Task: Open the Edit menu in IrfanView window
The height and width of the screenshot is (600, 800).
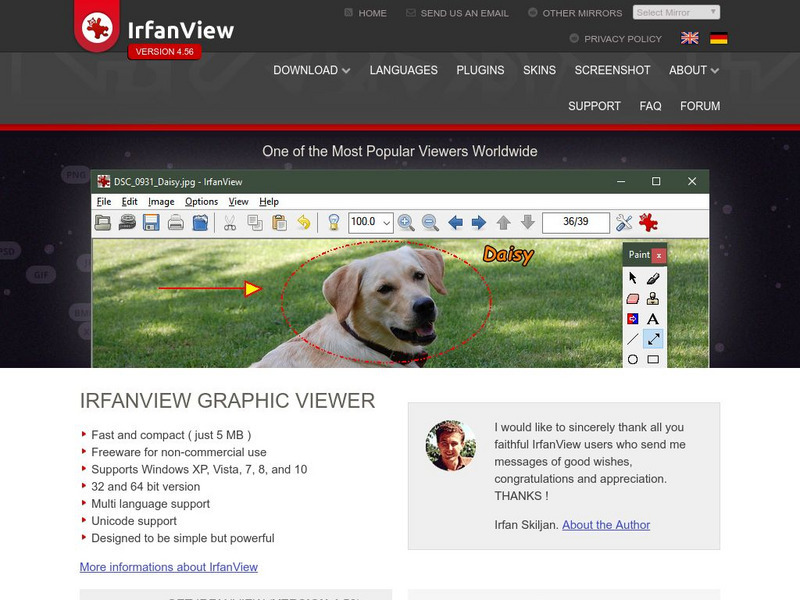Action: click(x=130, y=202)
